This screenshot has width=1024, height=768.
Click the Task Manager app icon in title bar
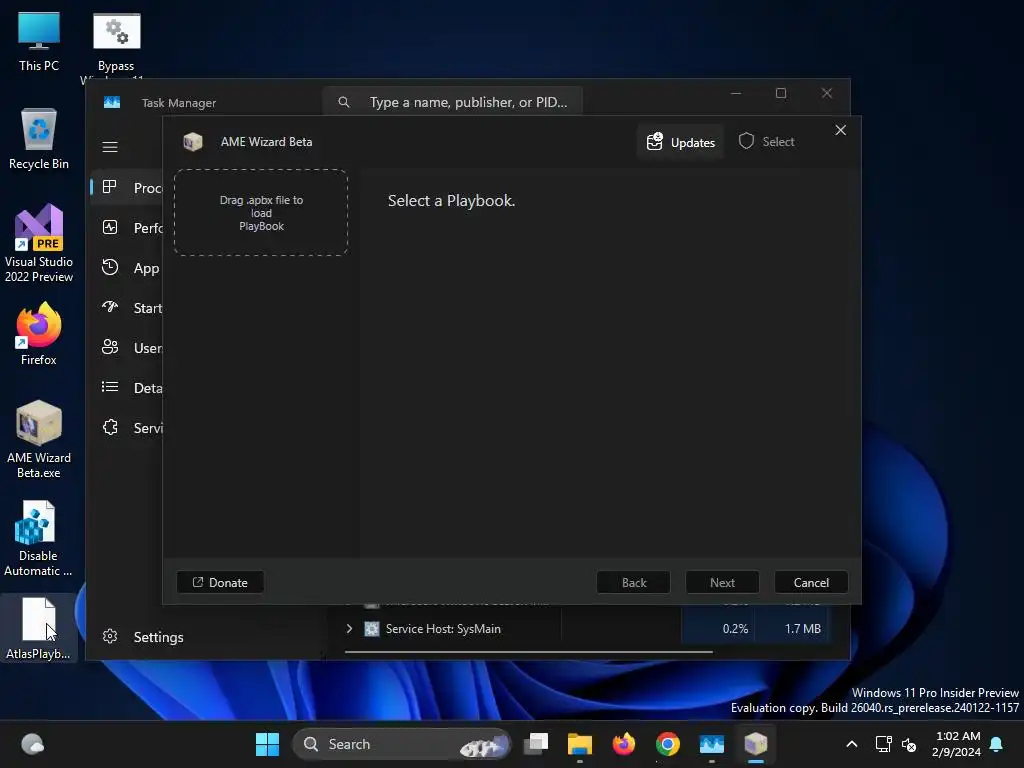pos(112,102)
